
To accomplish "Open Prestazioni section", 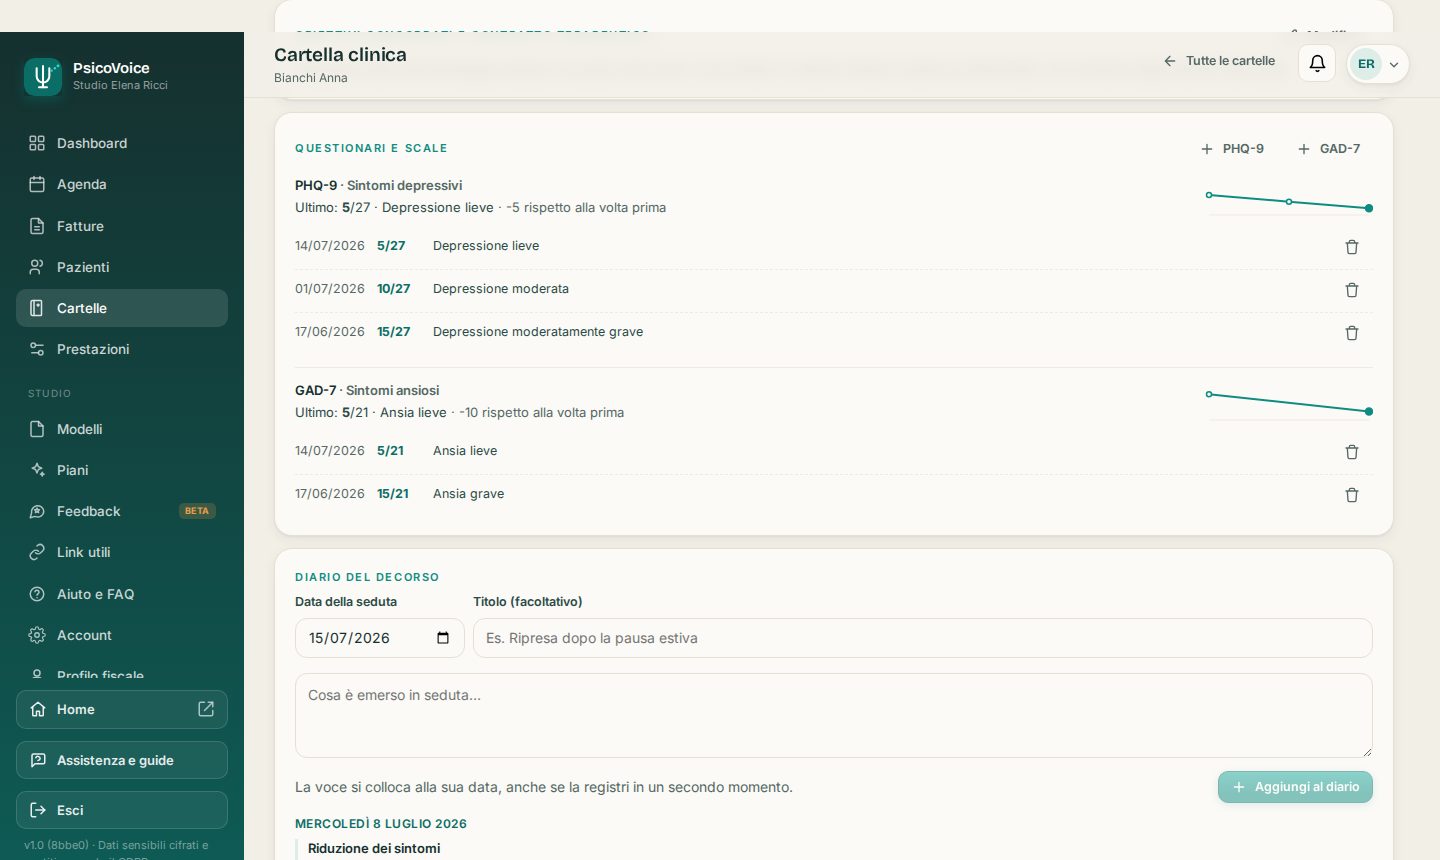I will 122,349.
